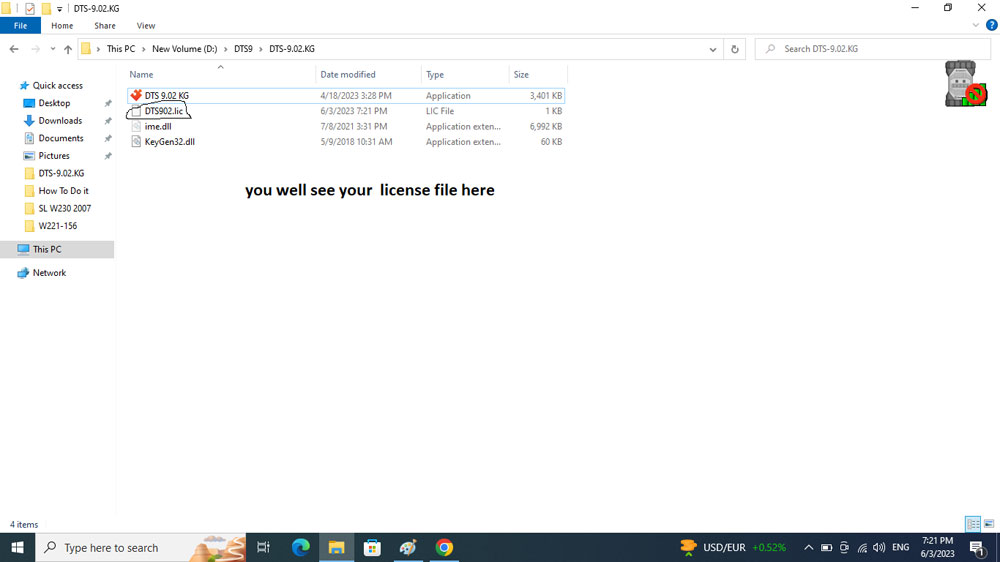Open Google Chrome from the taskbar
Screen dimensions: 1000x562
pyautogui.click(x=444, y=547)
